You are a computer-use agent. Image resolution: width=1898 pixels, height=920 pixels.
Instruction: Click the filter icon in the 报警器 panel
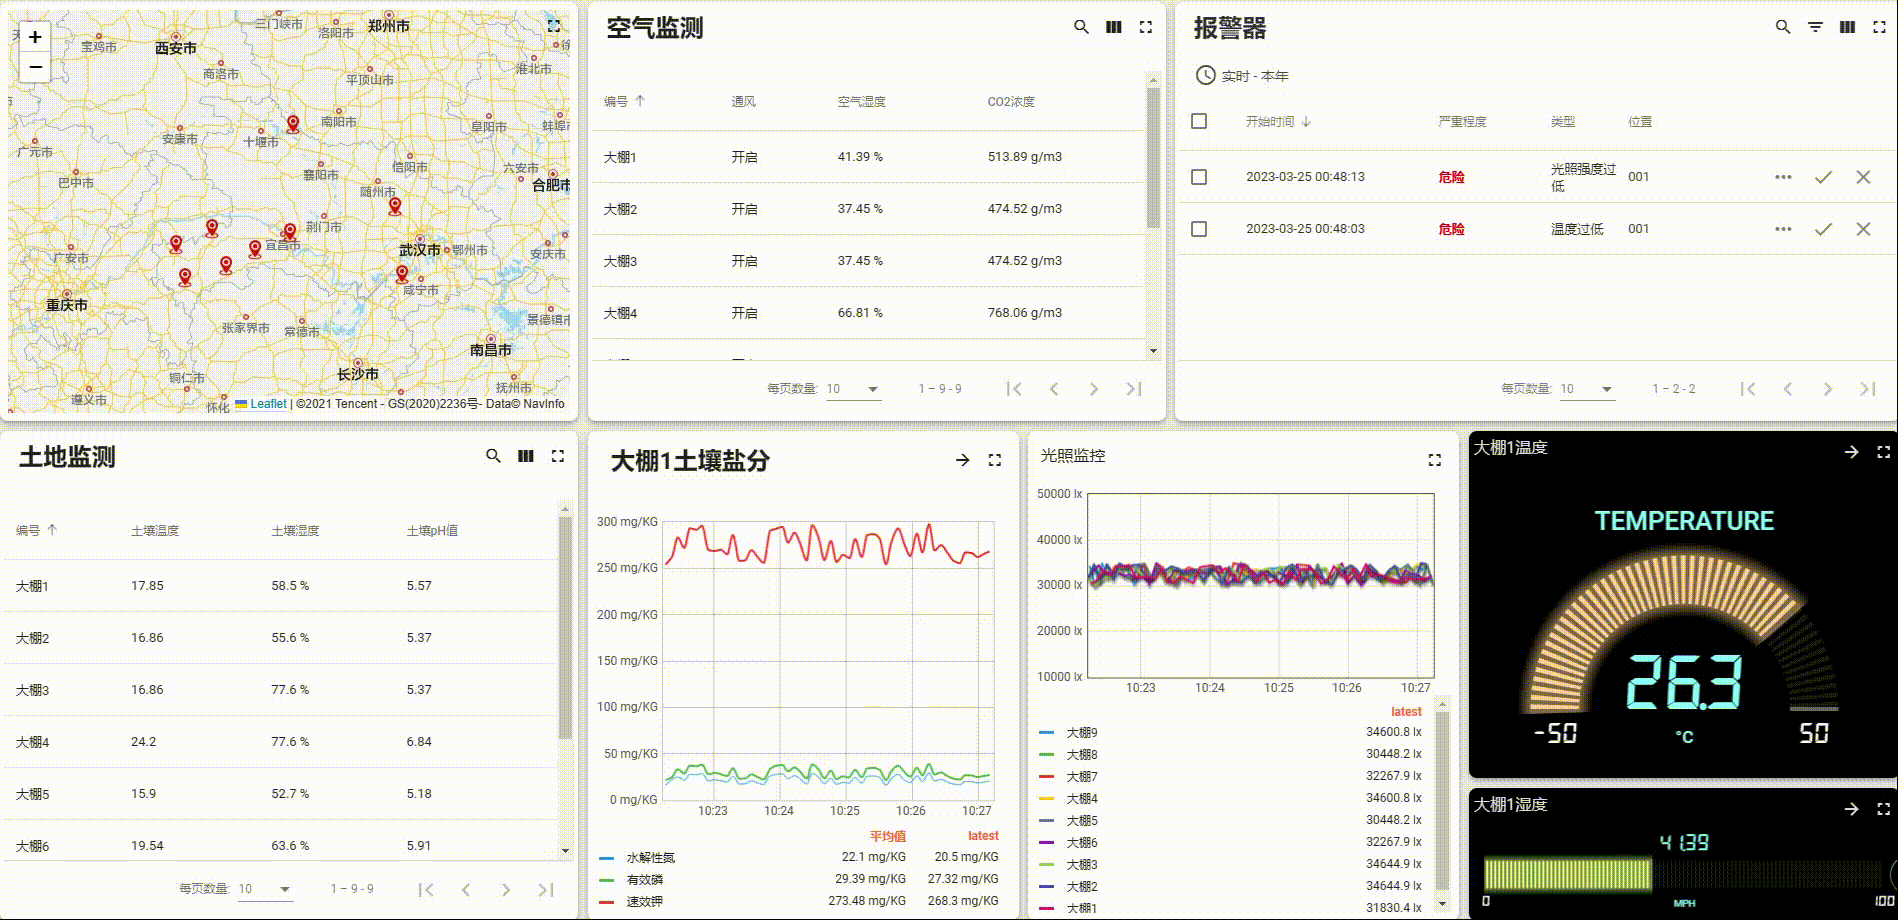coord(1814,28)
